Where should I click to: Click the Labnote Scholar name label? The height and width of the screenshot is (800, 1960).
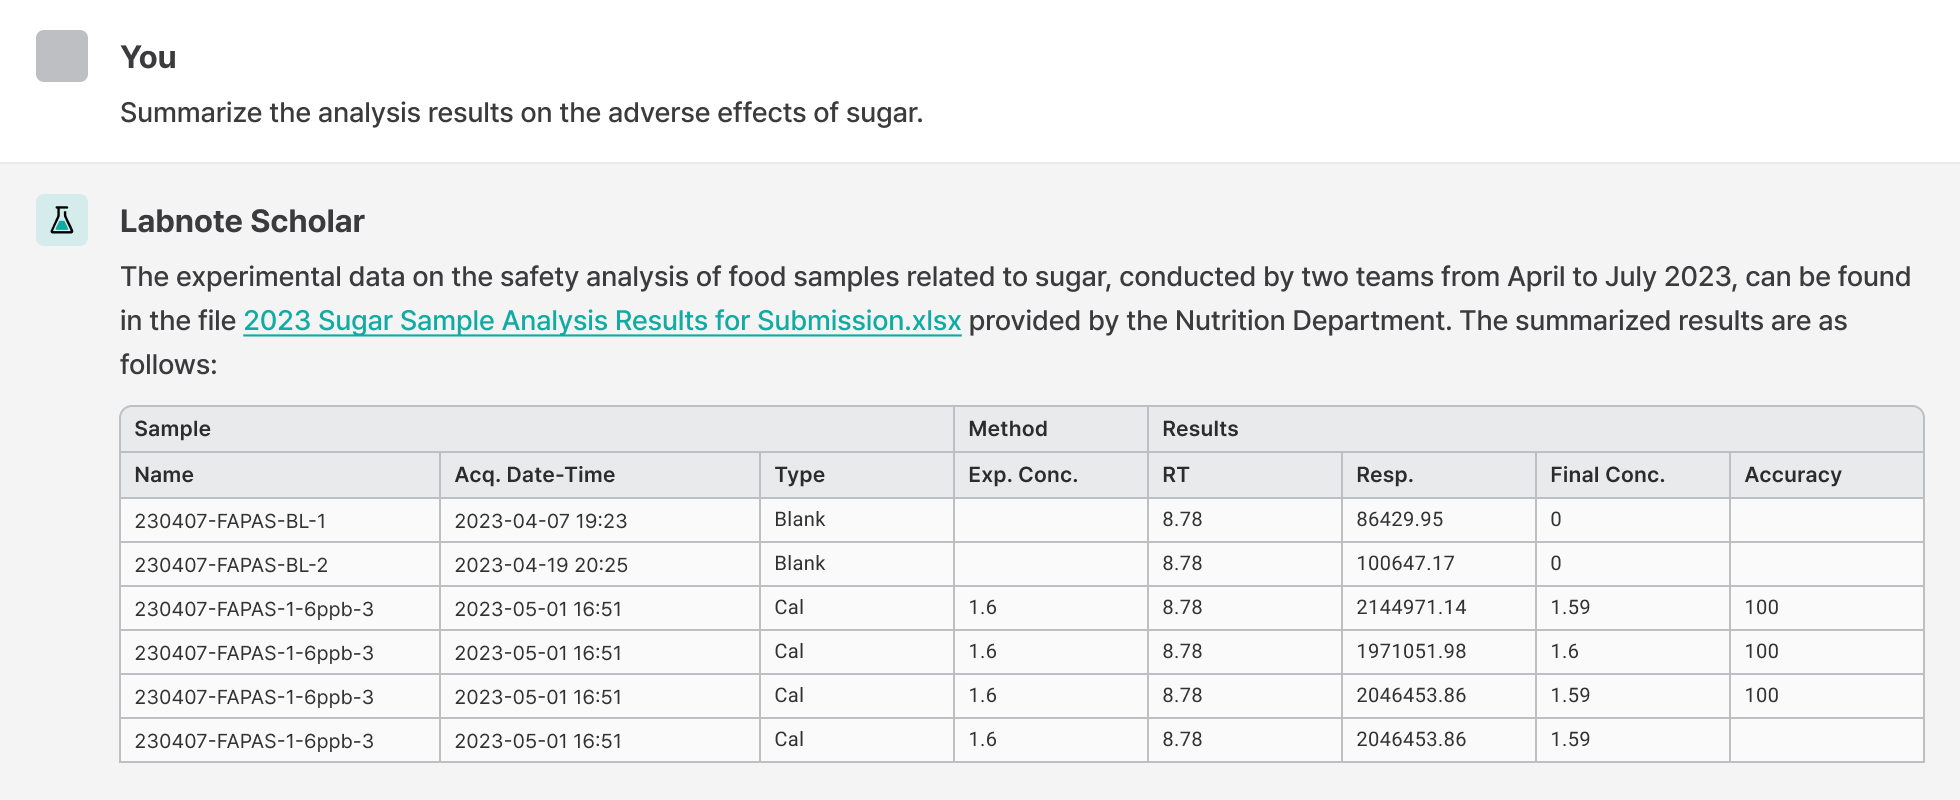[x=242, y=221]
